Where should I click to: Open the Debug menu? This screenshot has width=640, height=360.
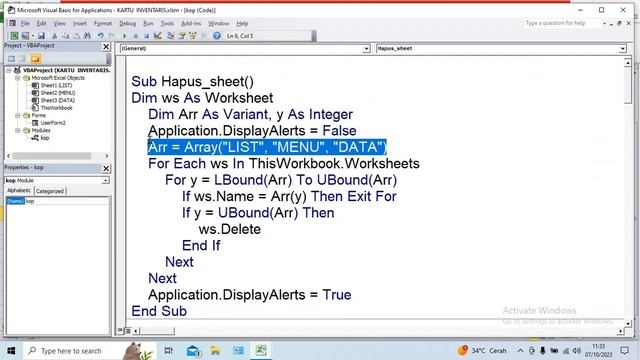point(127,24)
